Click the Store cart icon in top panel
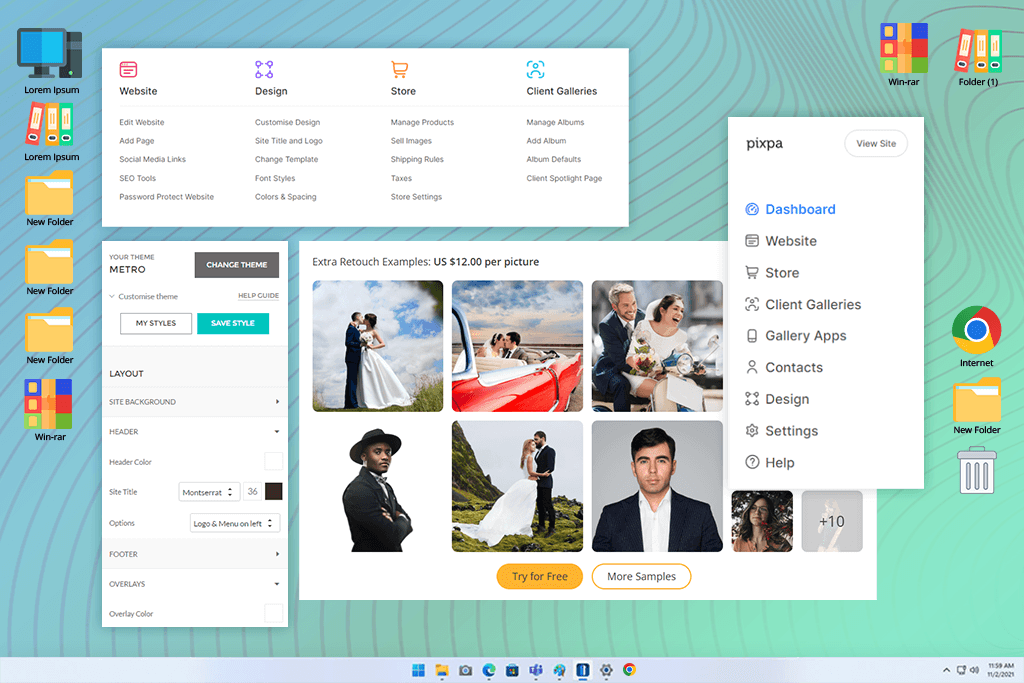Image resolution: width=1024 pixels, height=683 pixels. point(400,69)
